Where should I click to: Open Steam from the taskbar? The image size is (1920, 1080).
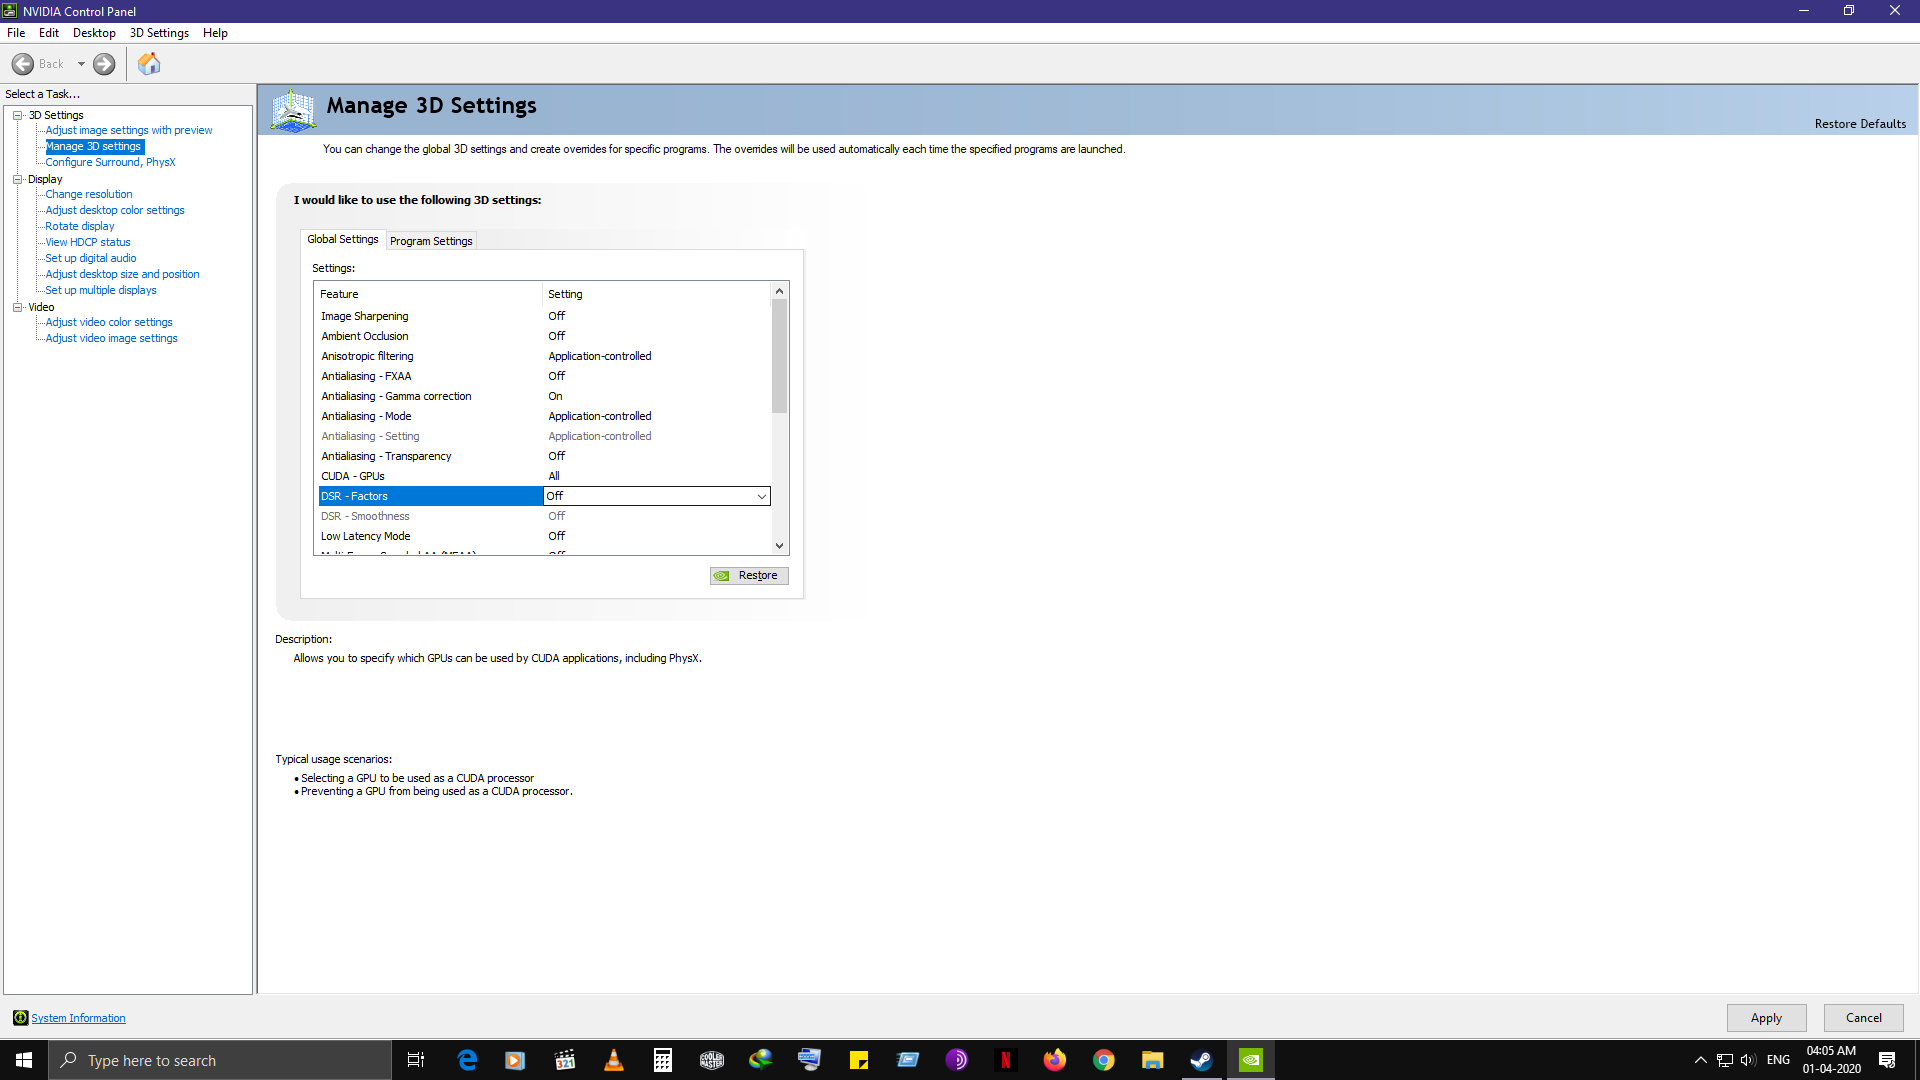[1201, 1060]
